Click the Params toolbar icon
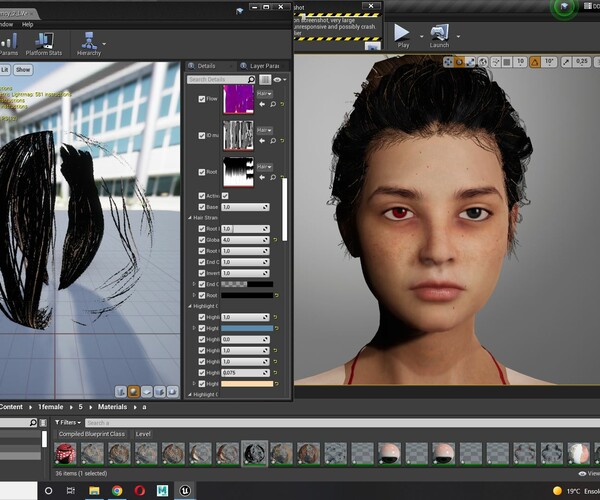This screenshot has width=600, height=500. point(9,44)
